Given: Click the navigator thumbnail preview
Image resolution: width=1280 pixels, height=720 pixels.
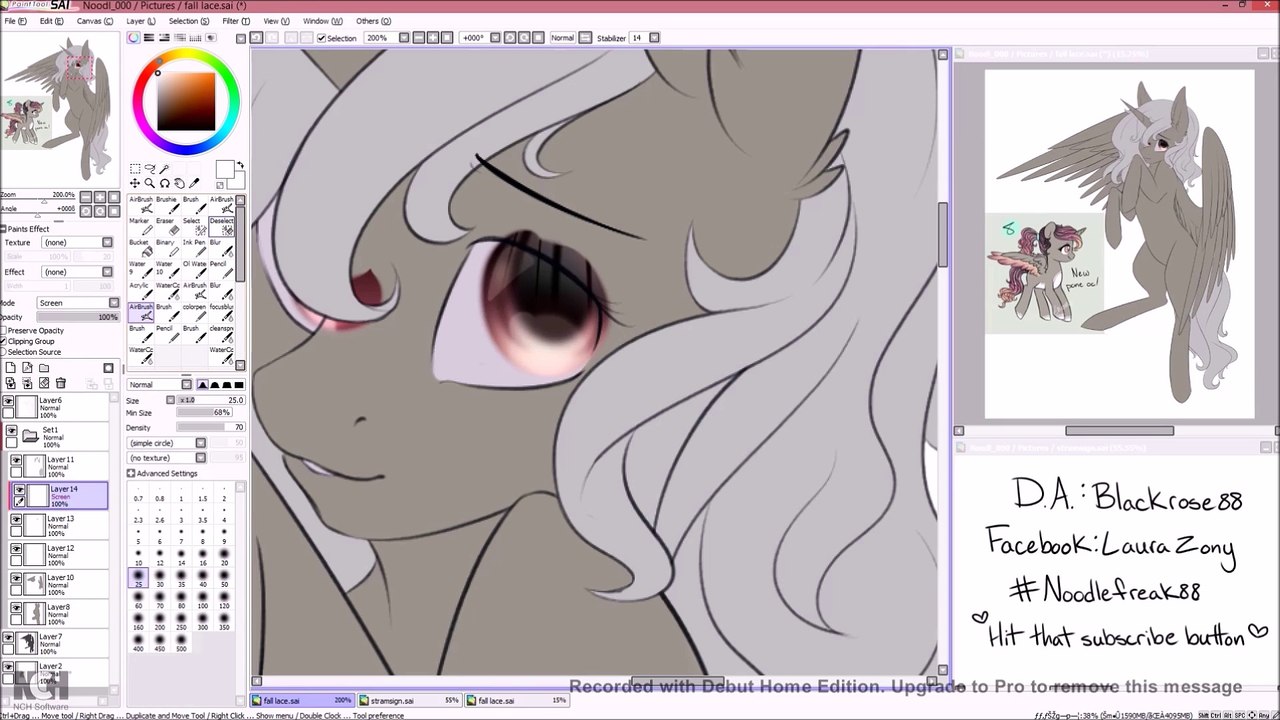Looking at the screenshot, I should (x=61, y=110).
